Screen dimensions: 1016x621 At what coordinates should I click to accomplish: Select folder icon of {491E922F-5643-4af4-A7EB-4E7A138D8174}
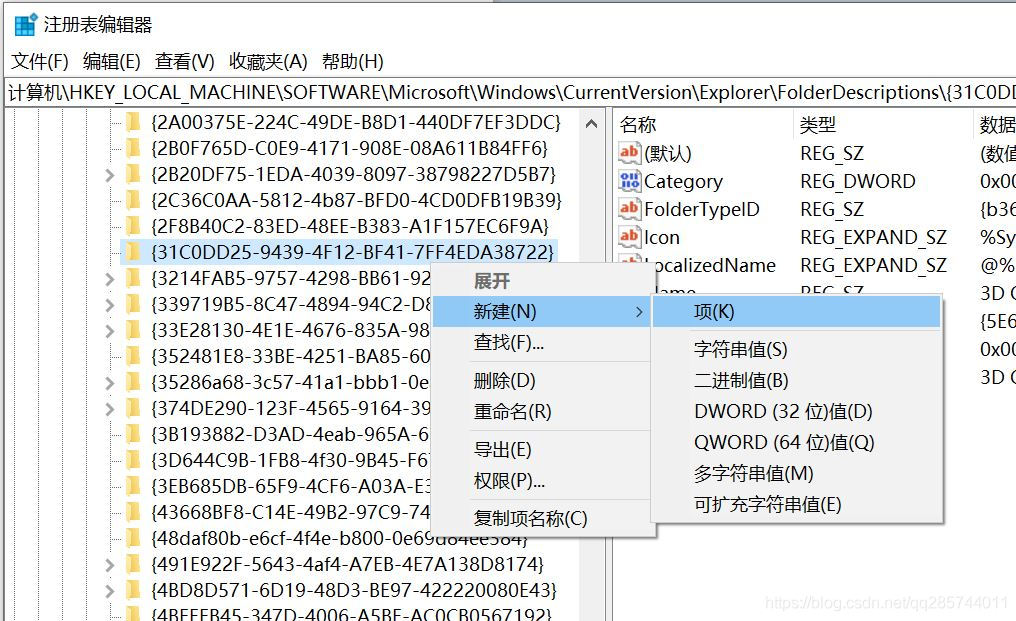[x=133, y=564]
